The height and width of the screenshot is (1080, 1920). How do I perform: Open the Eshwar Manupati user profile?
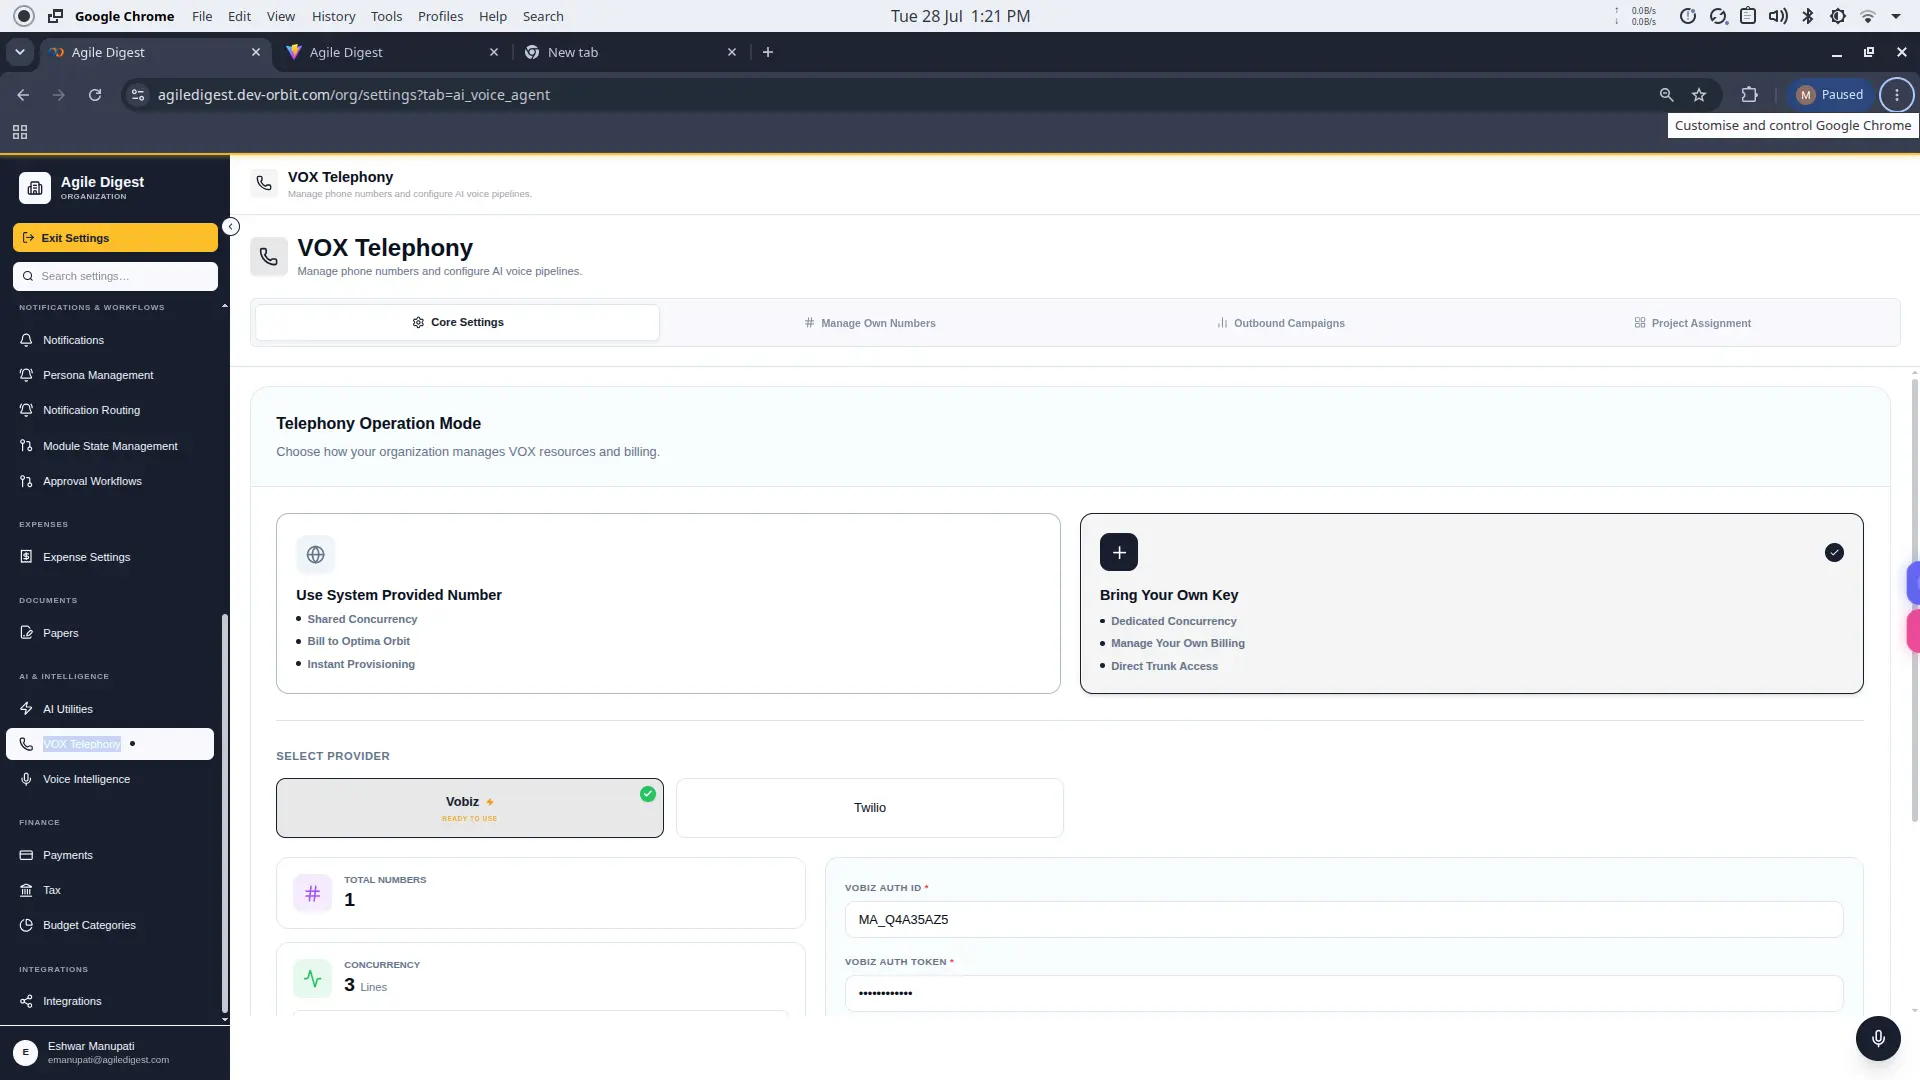[x=114, y=1052]
